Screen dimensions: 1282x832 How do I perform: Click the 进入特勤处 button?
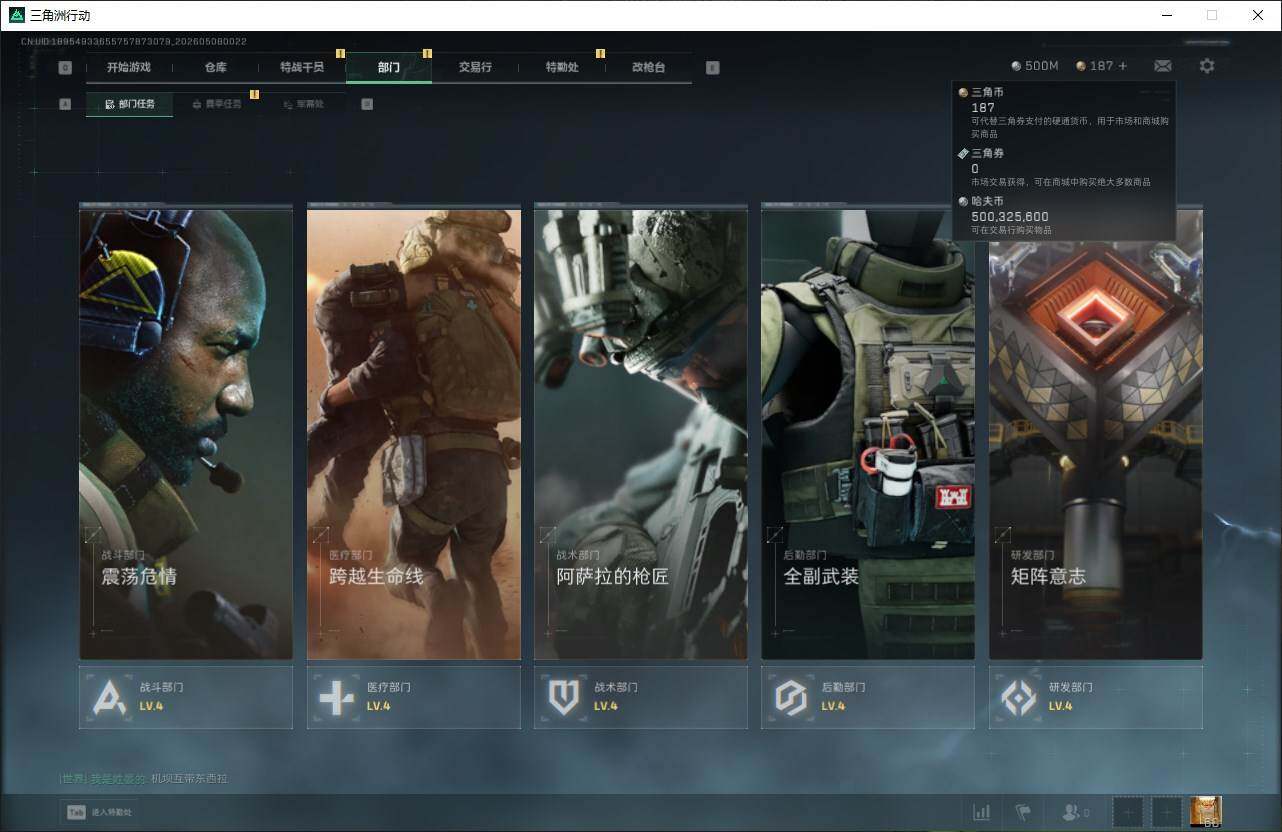[x=100, y=812]
